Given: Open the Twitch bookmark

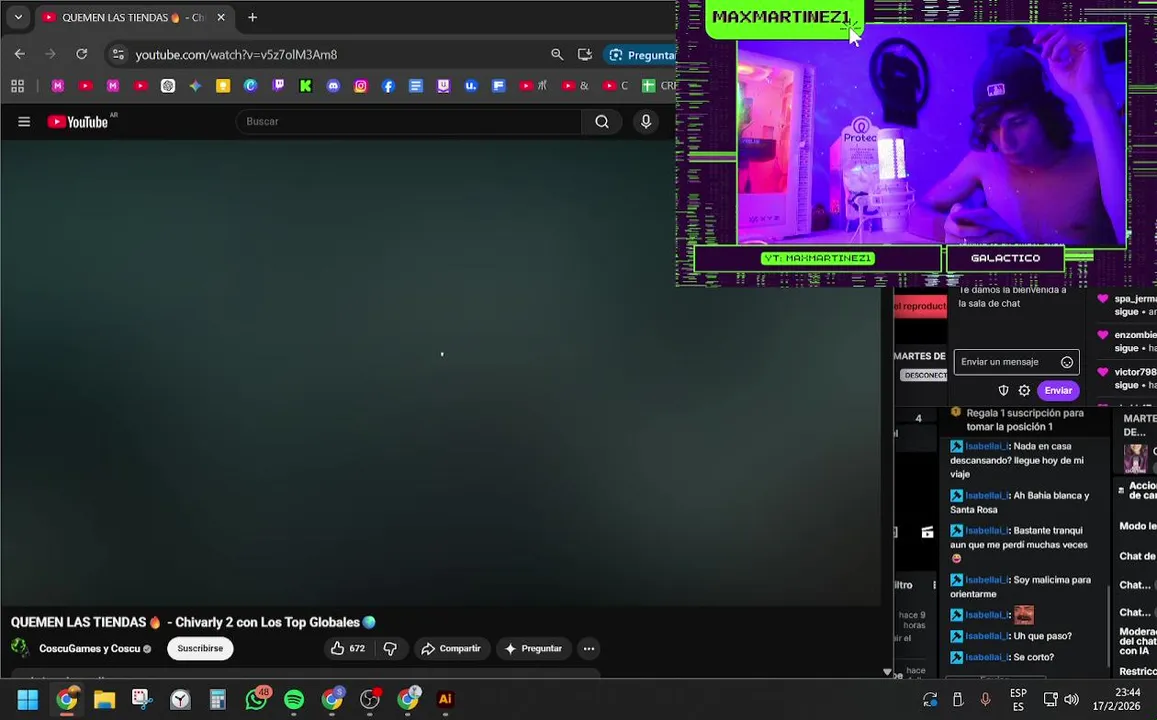Looking at the screenshot, I should point(278,86).
